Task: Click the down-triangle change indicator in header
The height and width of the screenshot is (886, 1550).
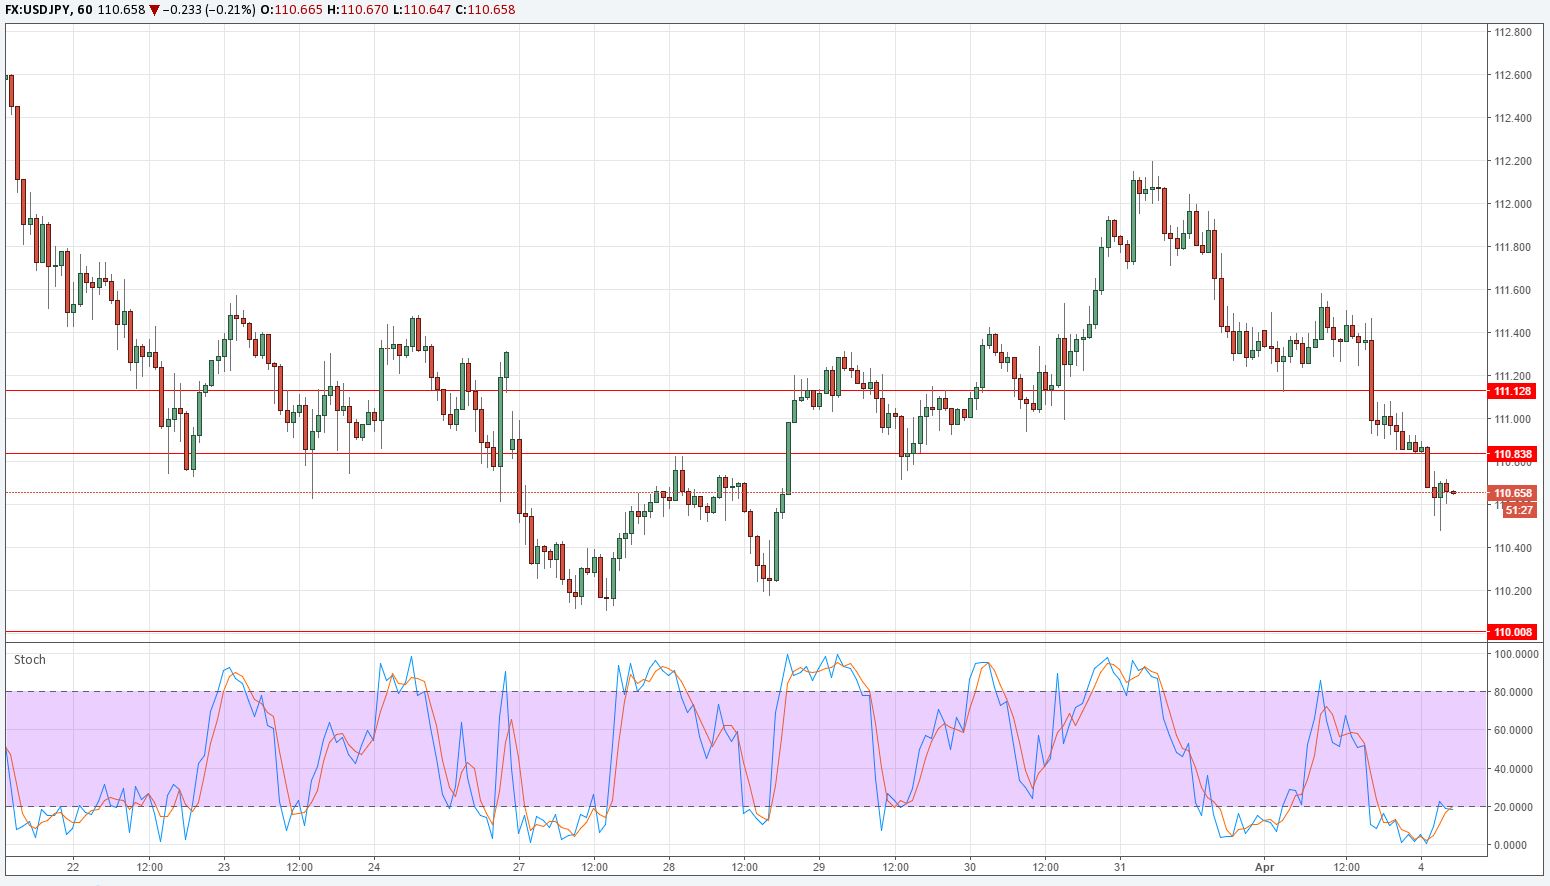Action: click(154, 9)
